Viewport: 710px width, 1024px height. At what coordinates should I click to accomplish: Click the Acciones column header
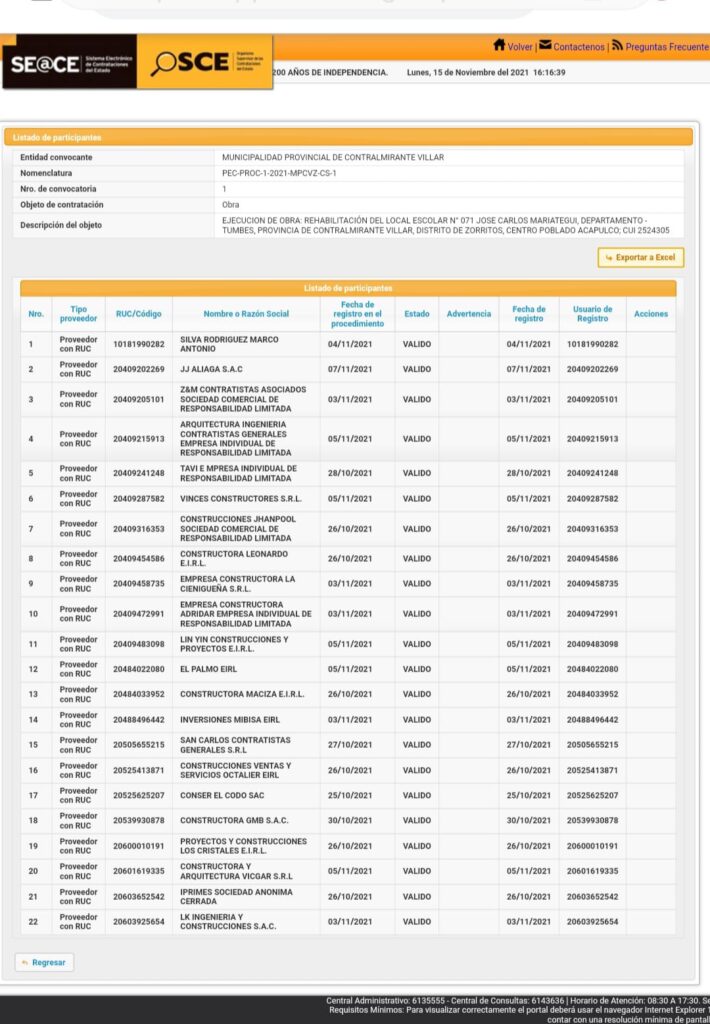point(651,314)
